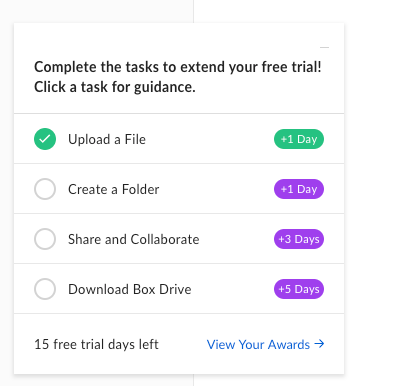
Task: Click the +3 Days badge
Action: click(299, 239)
